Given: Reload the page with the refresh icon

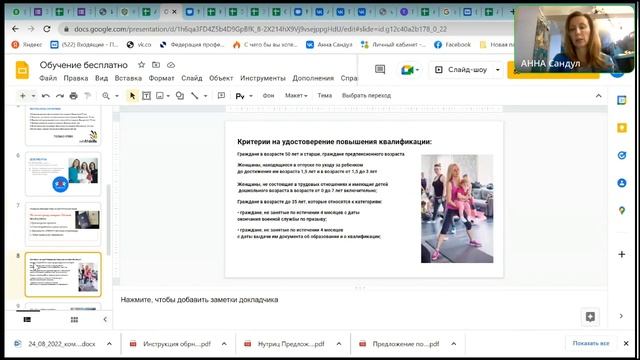Looking at the screenshot, I should click(47, 29).
